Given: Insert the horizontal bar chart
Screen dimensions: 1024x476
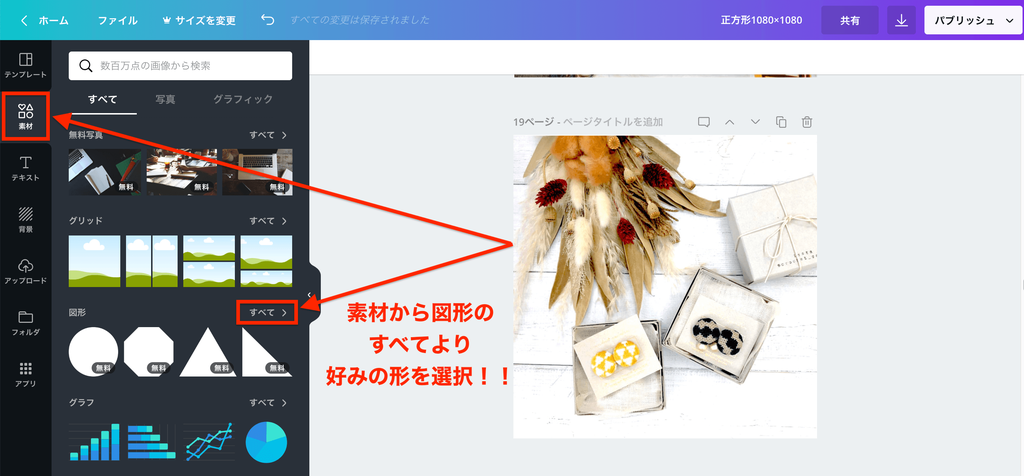Looking at the screenshot, I should [x=152, y=442].
